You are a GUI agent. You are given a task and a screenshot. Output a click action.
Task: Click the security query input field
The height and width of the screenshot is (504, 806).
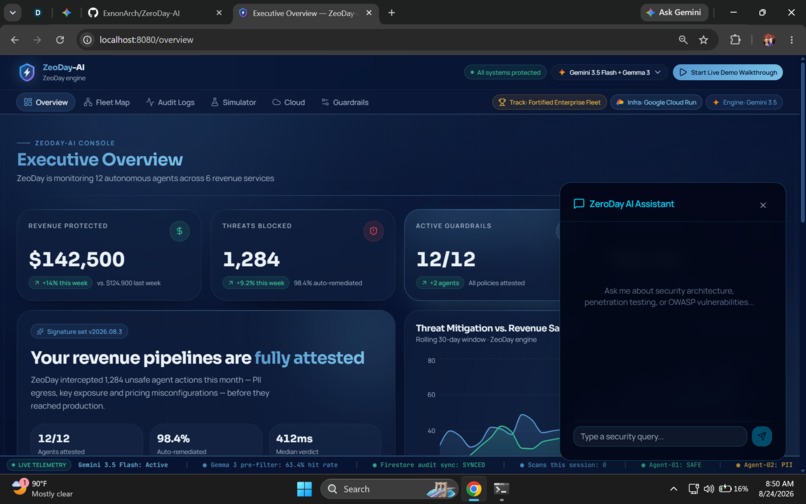click(660, 437)
